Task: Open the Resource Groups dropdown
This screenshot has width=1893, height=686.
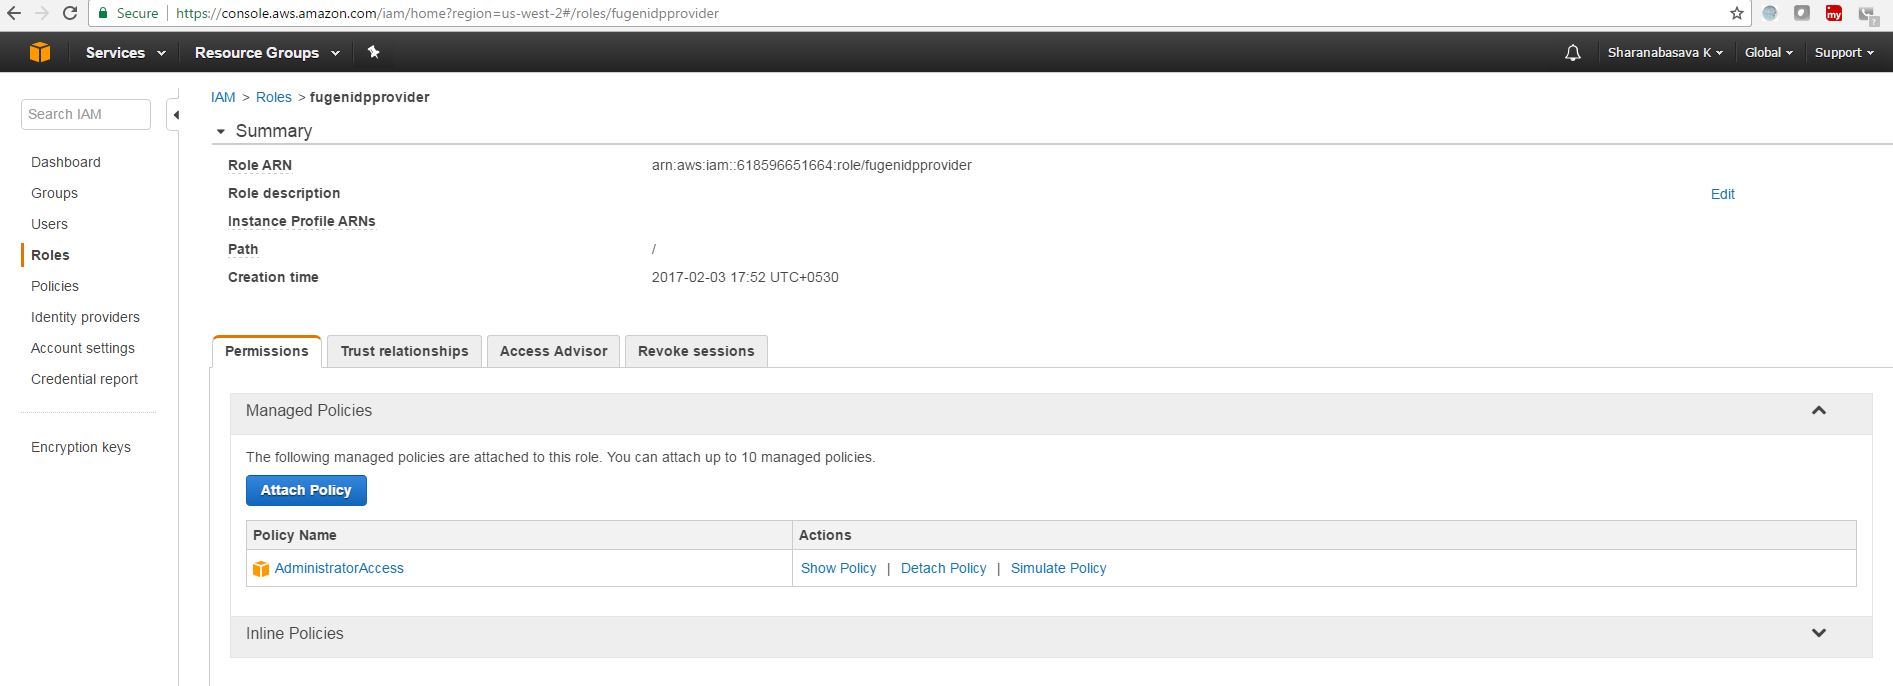Action: (267, 52)
